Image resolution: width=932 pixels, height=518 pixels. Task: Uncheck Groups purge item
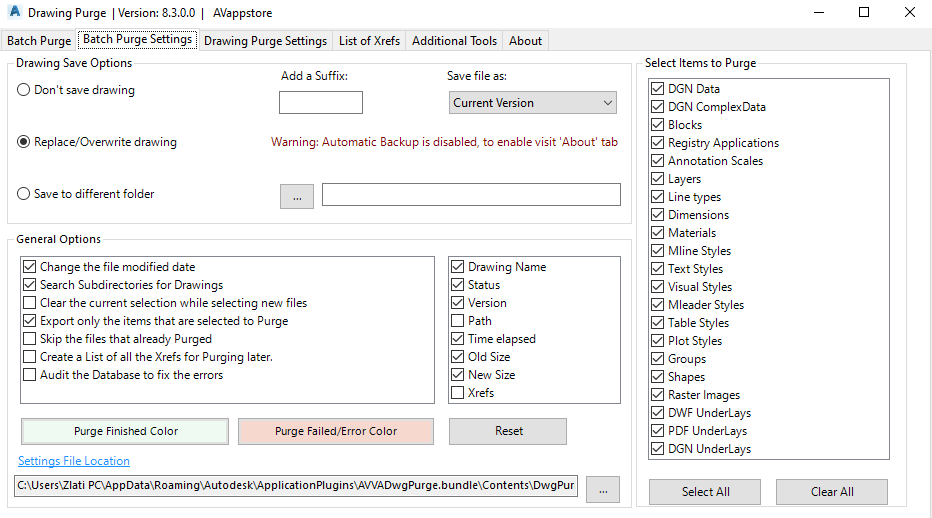pyautogui.click(x=657, y=359)
